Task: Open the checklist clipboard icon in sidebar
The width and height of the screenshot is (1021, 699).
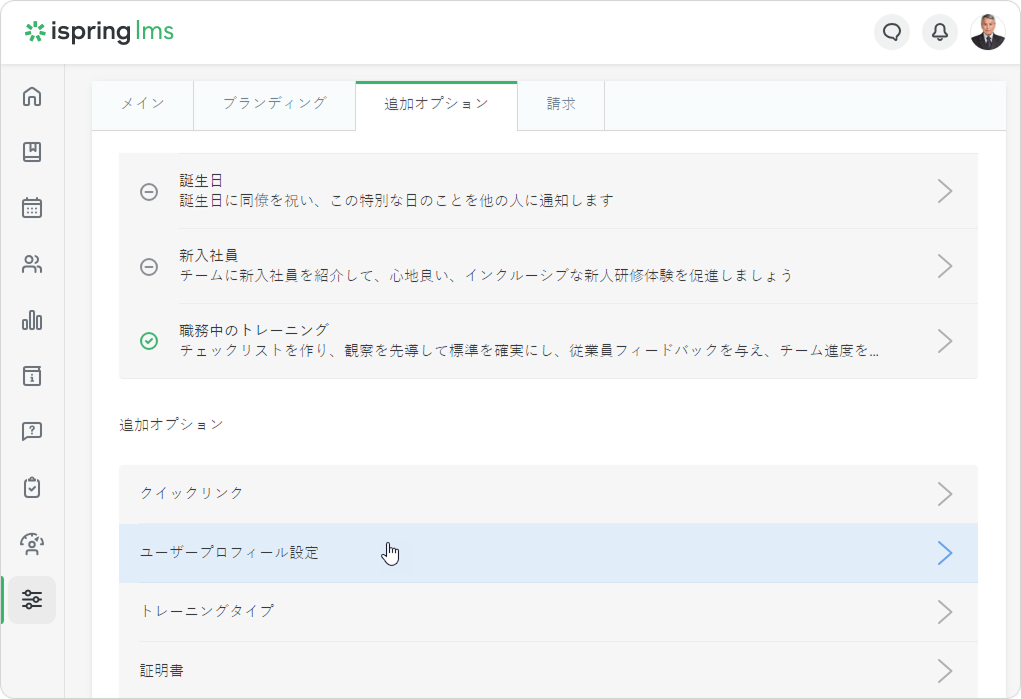Action: [x=32, y=488]
